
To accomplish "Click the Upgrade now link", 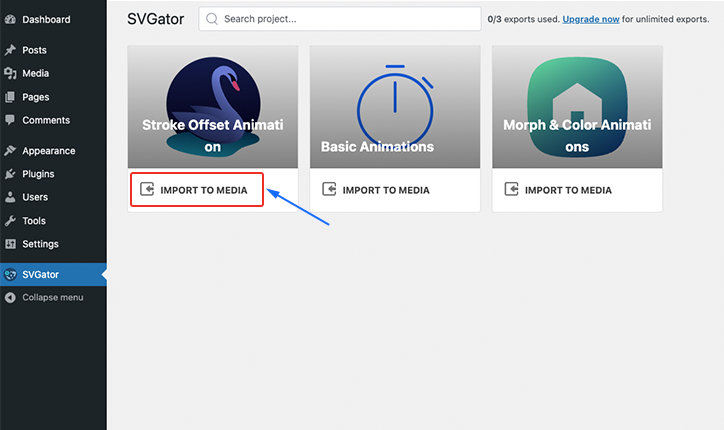I will pyautogui.click(x=591, y=19).
